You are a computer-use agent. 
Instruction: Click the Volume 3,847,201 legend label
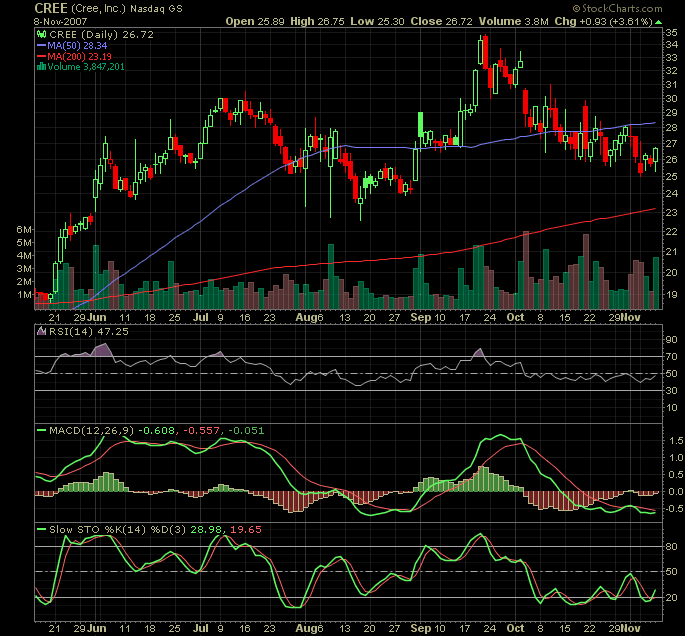86,66
